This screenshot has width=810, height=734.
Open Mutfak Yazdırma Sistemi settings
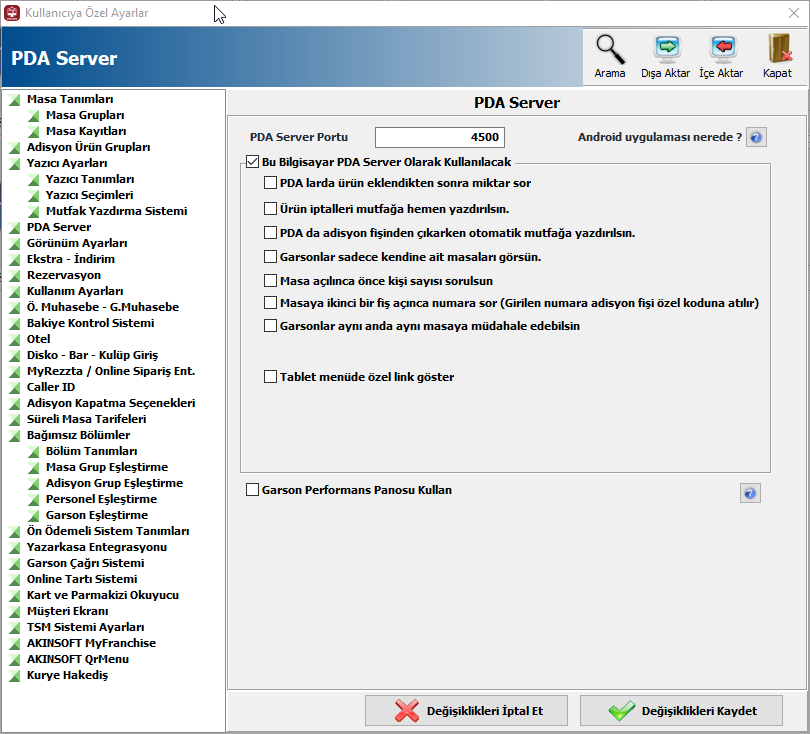pos(117,211)
